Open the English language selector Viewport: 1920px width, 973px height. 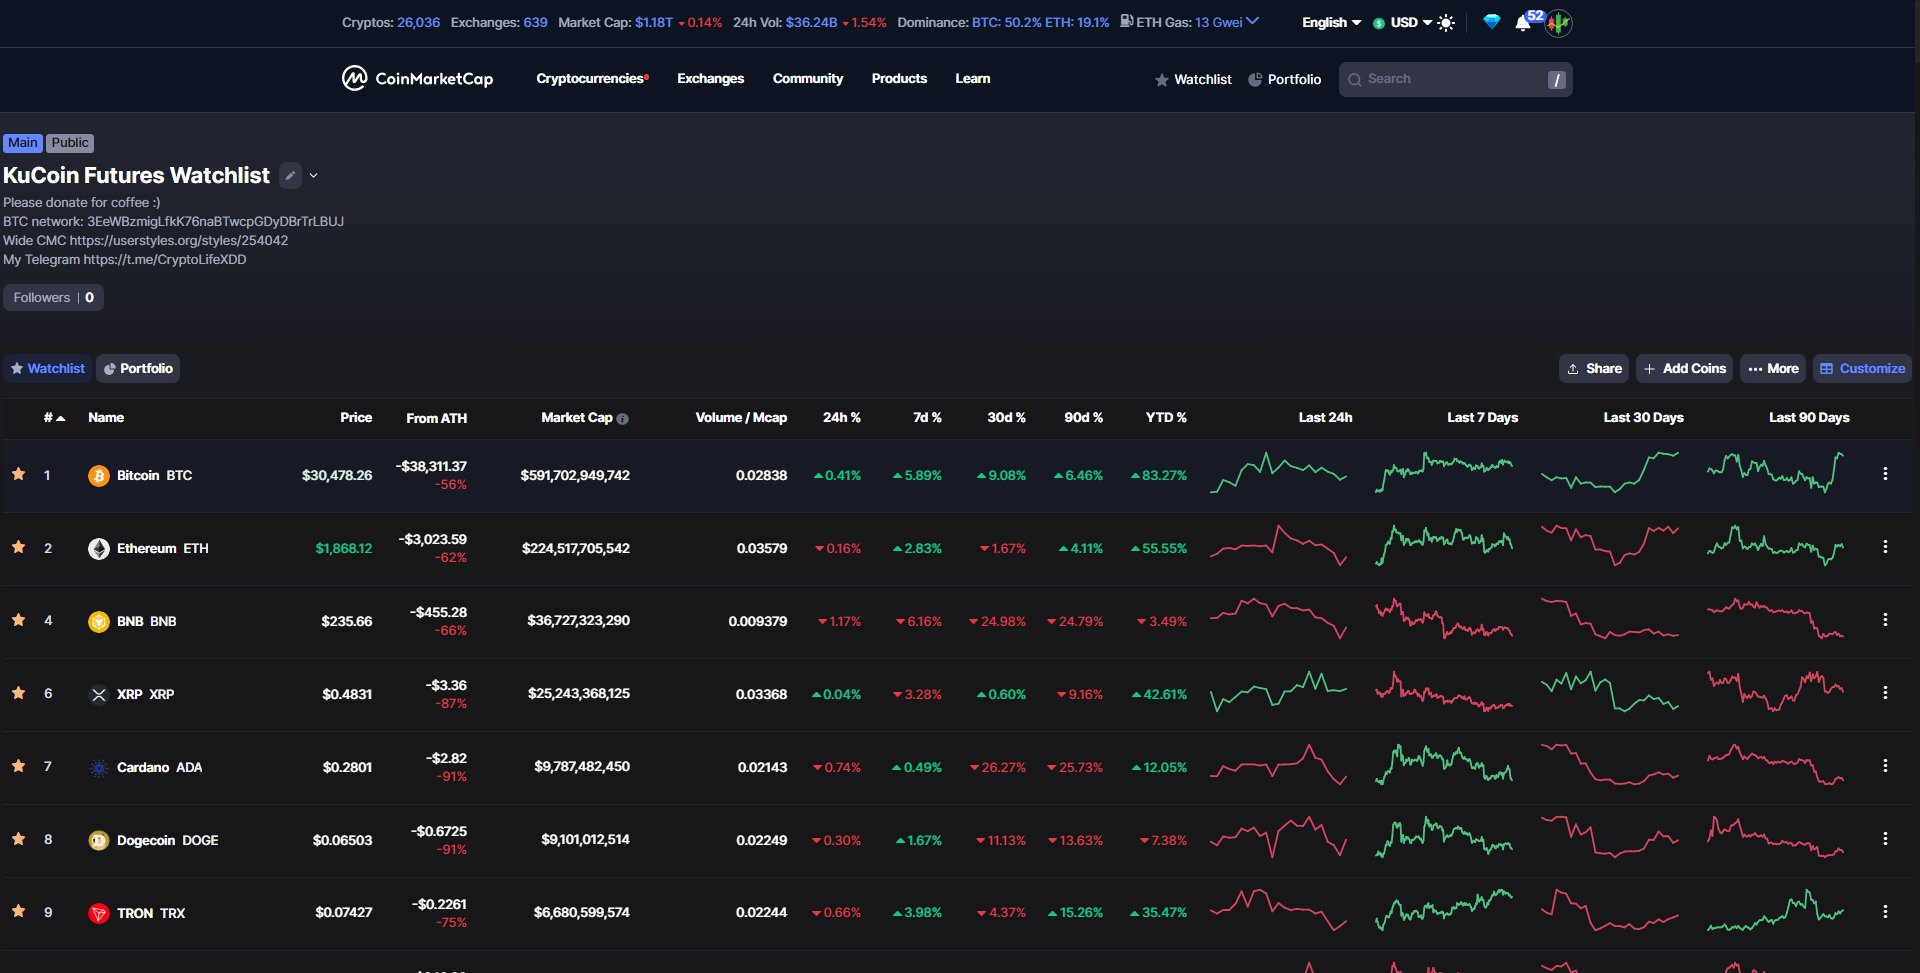point(1328,22)
